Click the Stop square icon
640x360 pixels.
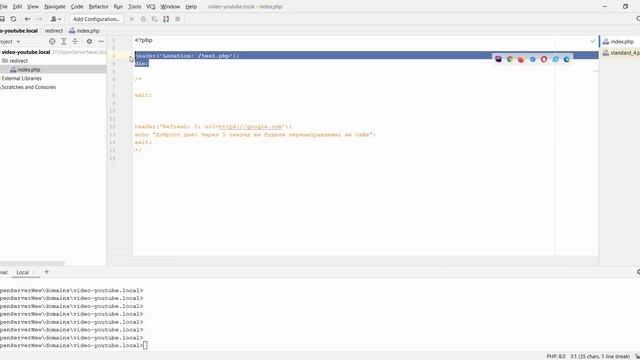pos(178,19)
